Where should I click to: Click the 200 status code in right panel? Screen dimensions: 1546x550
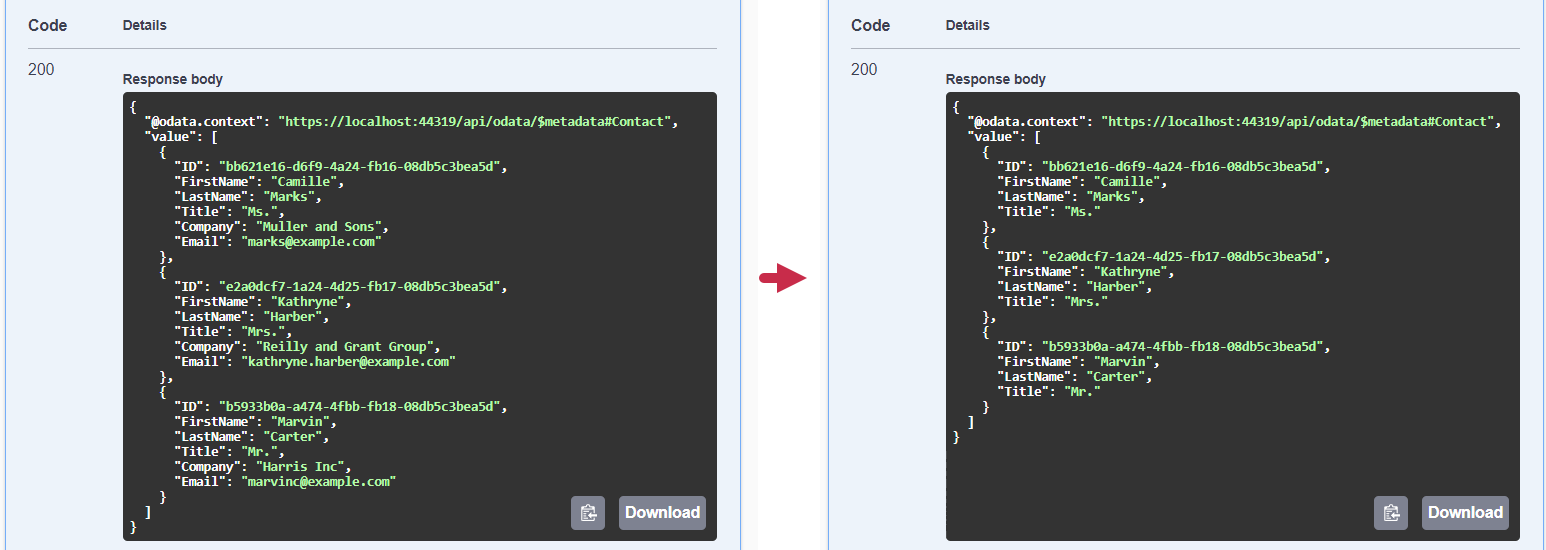click(x=864, y=70)
